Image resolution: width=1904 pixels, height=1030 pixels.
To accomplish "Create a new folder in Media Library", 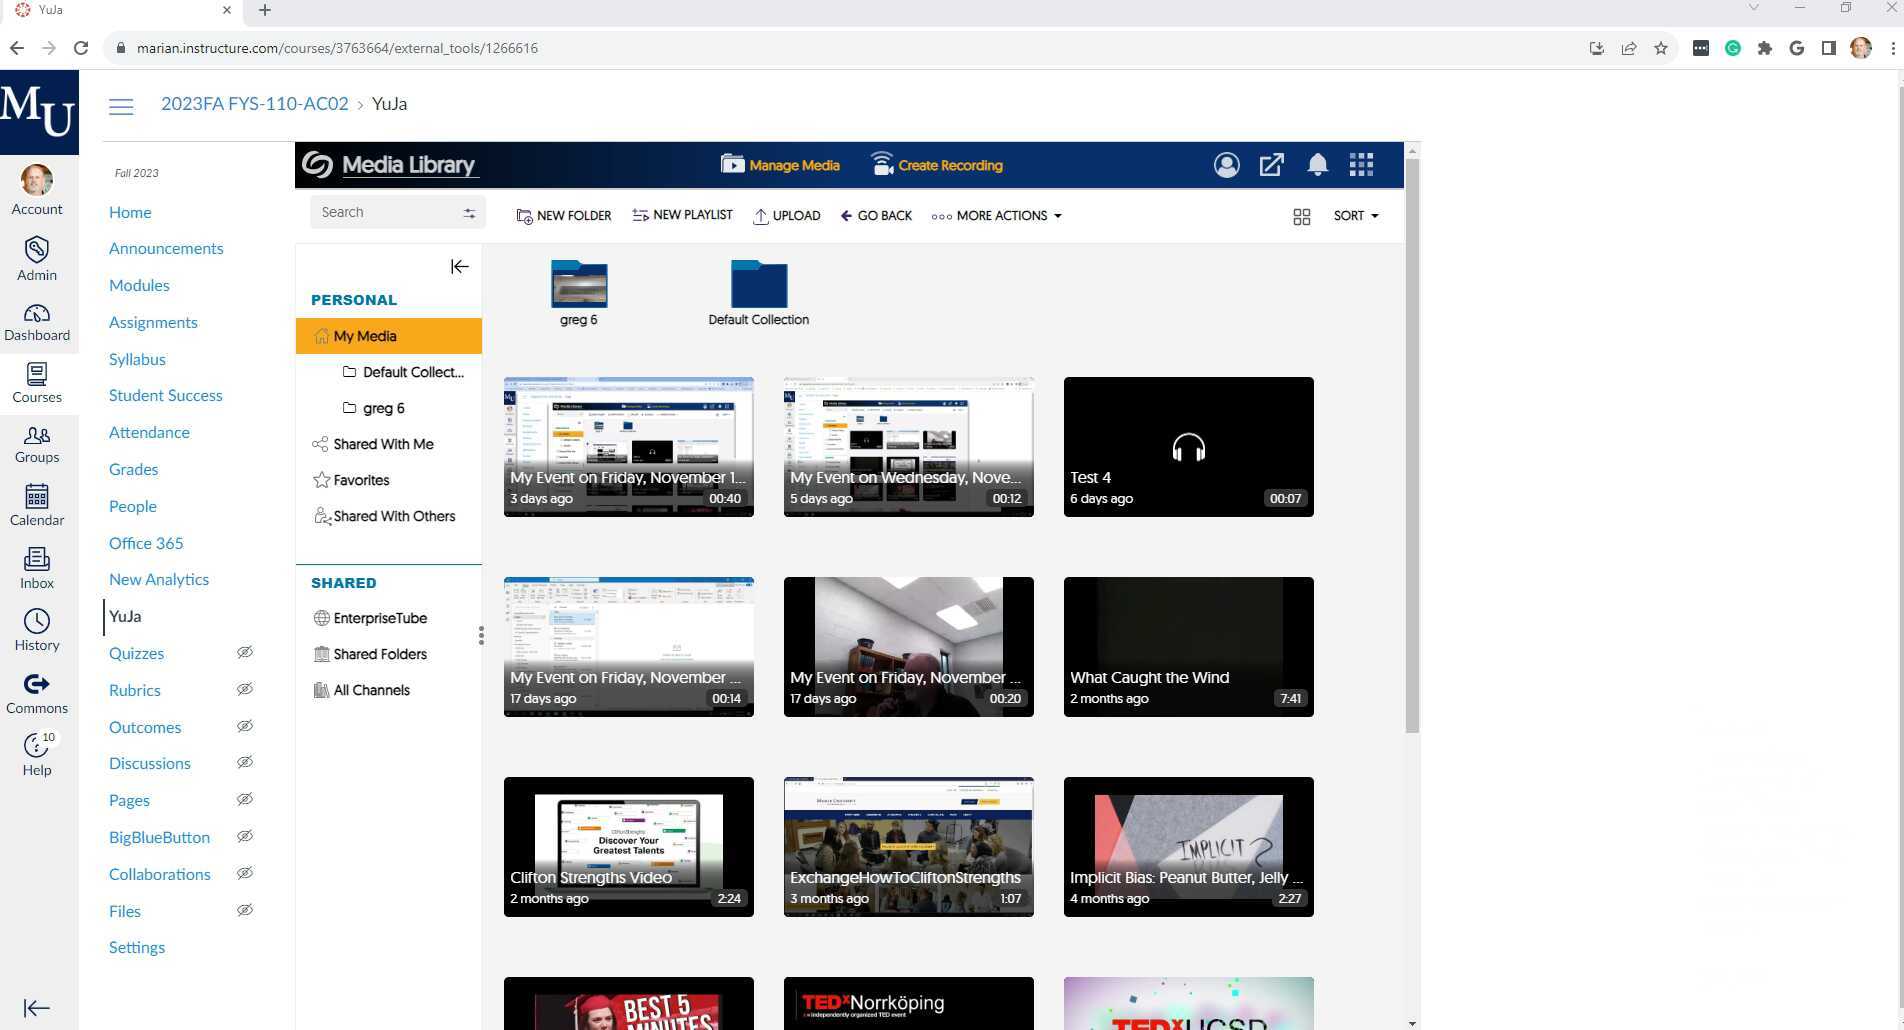I will click(563, 215).
